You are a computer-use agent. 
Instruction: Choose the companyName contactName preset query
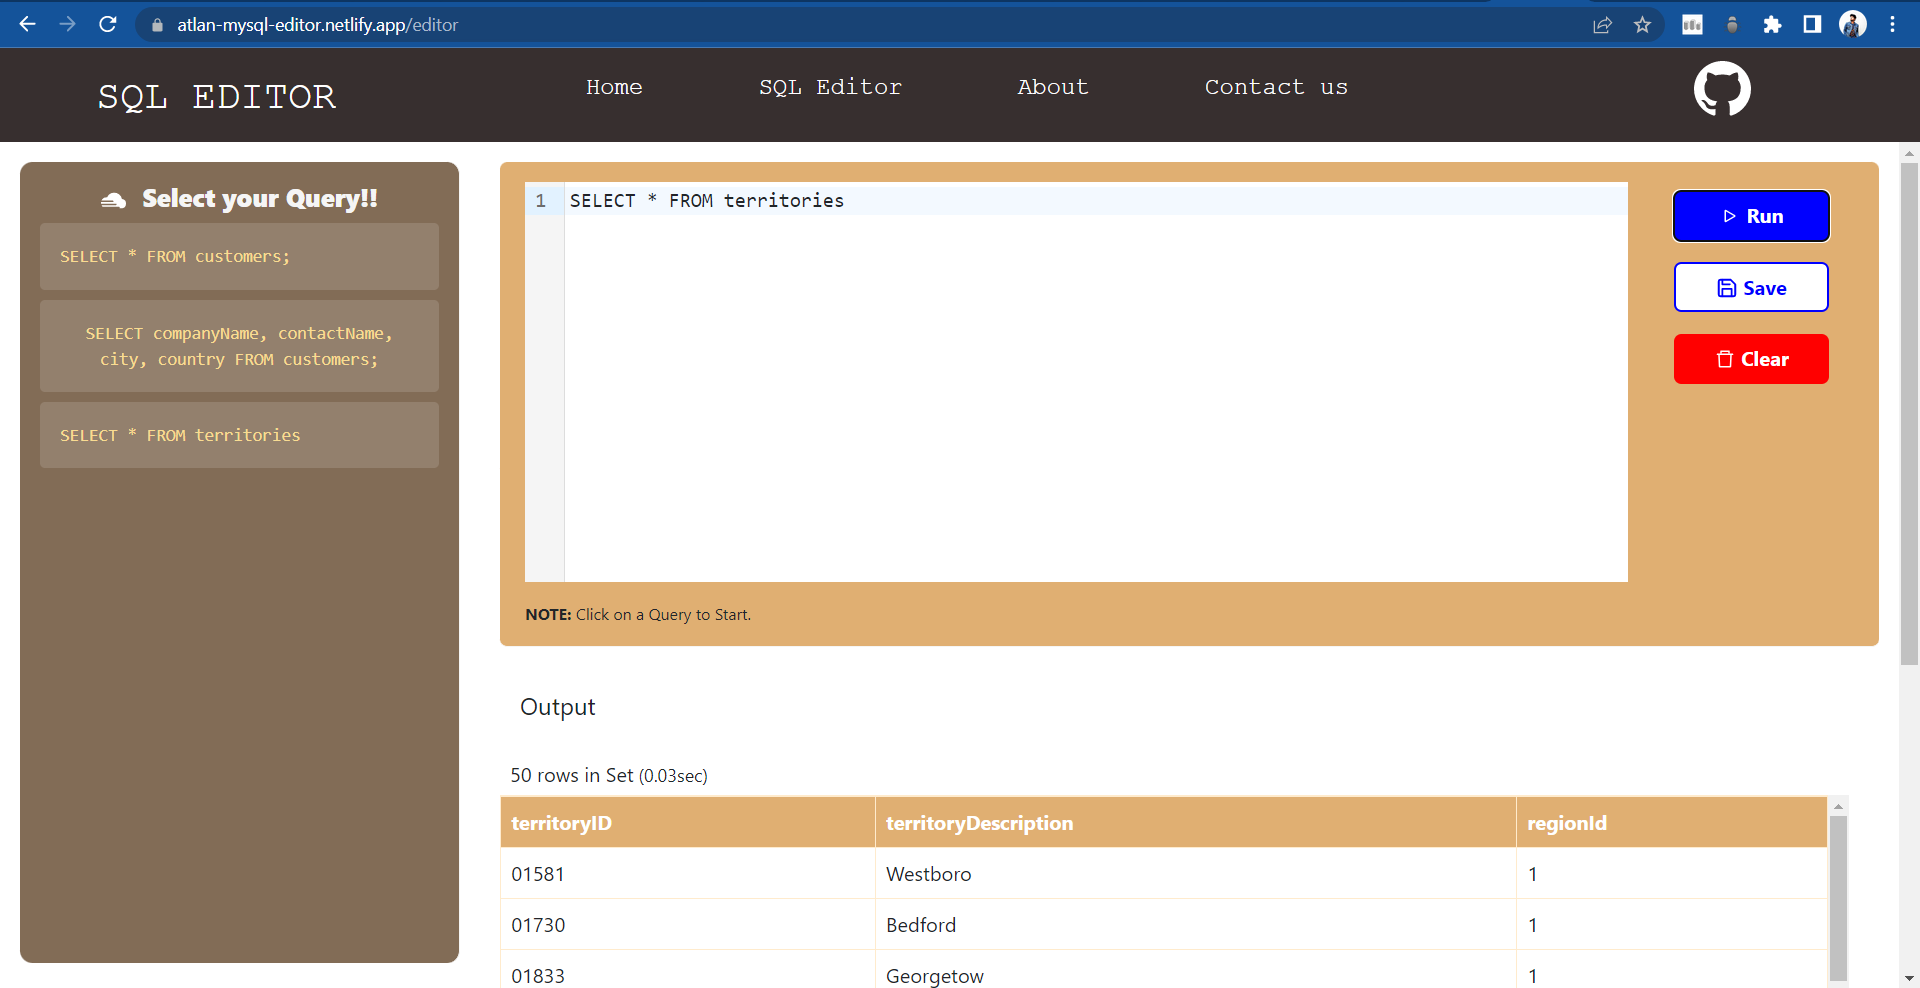point(238,346)
